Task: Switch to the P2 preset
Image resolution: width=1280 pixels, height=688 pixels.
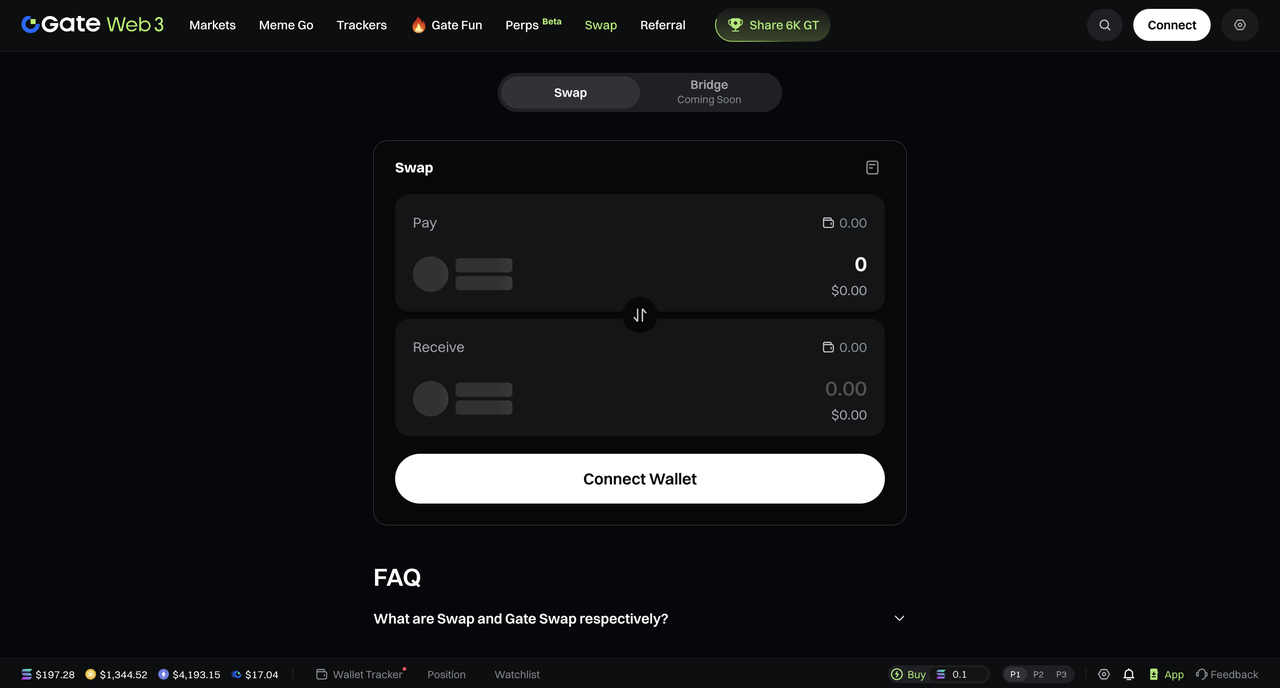Action: point(1038,675)
